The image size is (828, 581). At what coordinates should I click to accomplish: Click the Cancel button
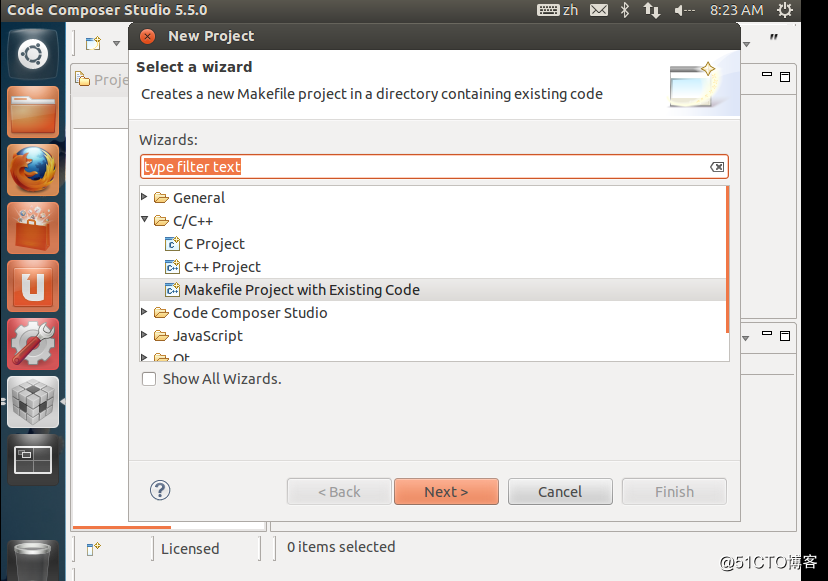560,492
